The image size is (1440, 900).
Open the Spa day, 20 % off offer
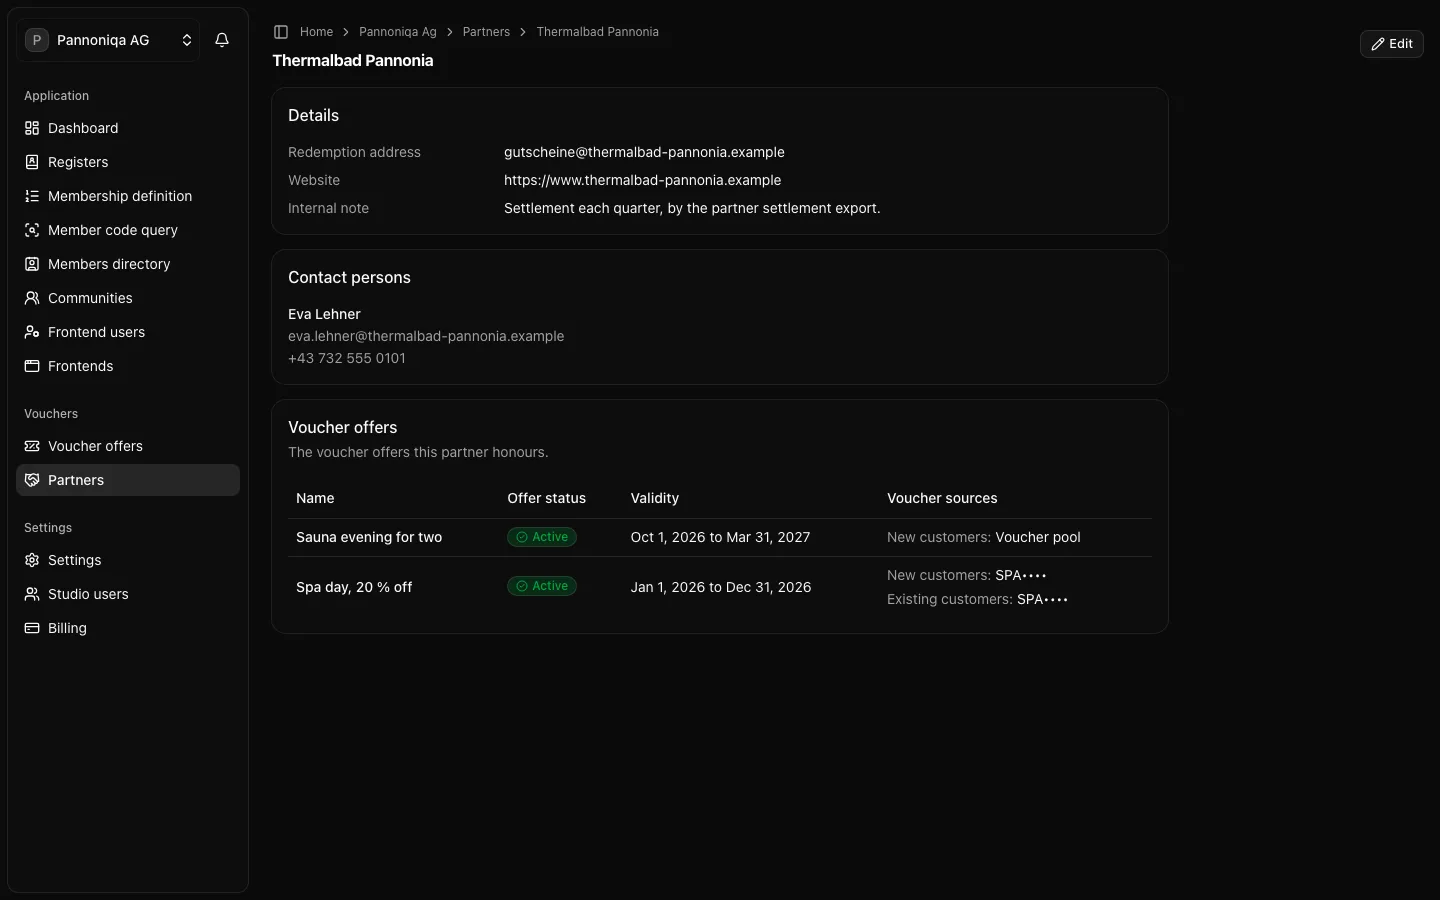click(x=354, y=587)
